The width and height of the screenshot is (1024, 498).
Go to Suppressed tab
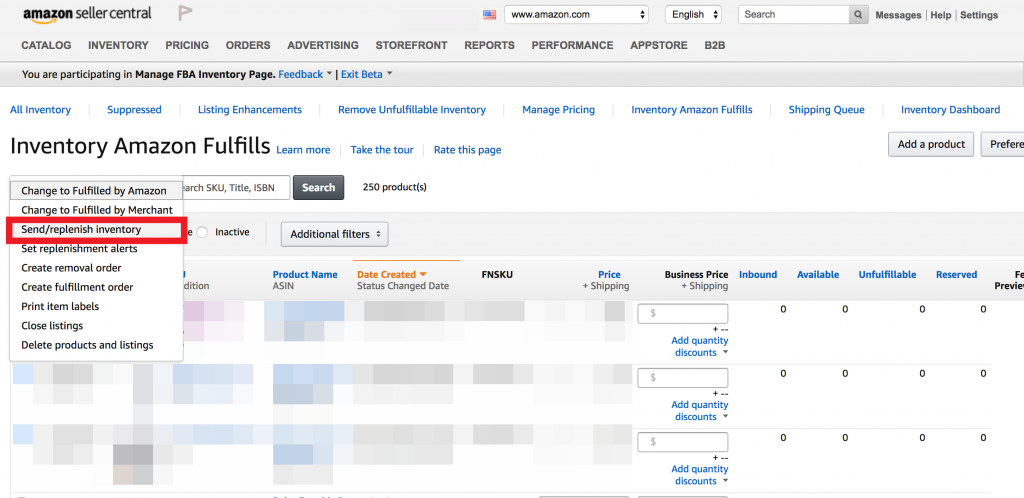(x=134, y=110)
